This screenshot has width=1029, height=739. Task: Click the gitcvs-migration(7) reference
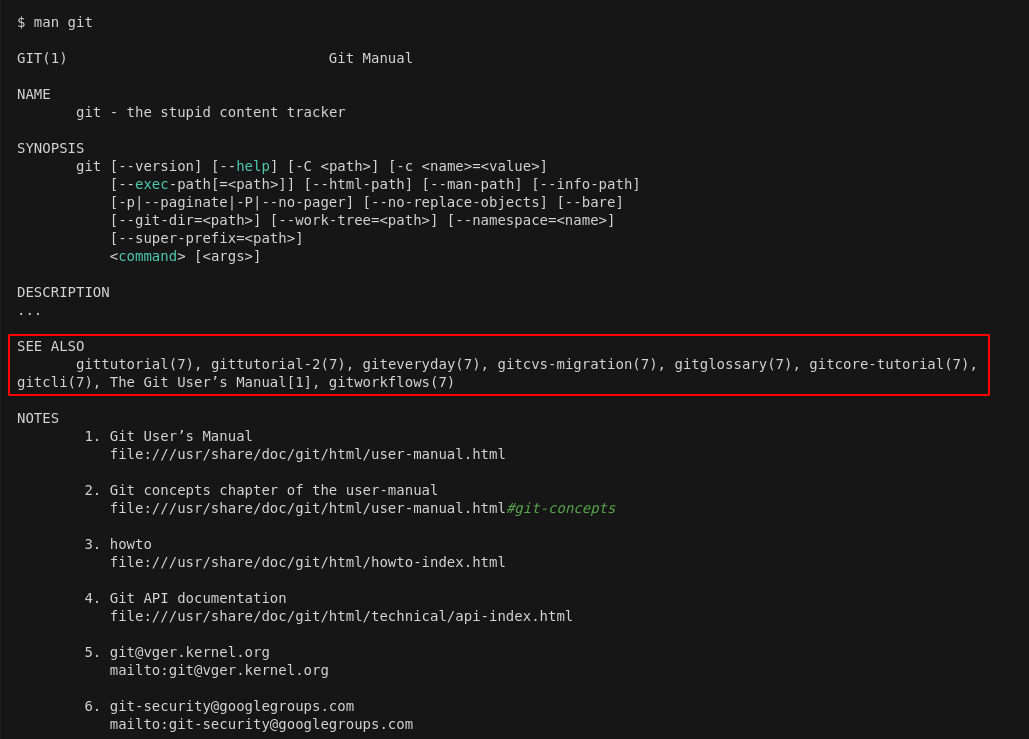[x=577, y=364]
